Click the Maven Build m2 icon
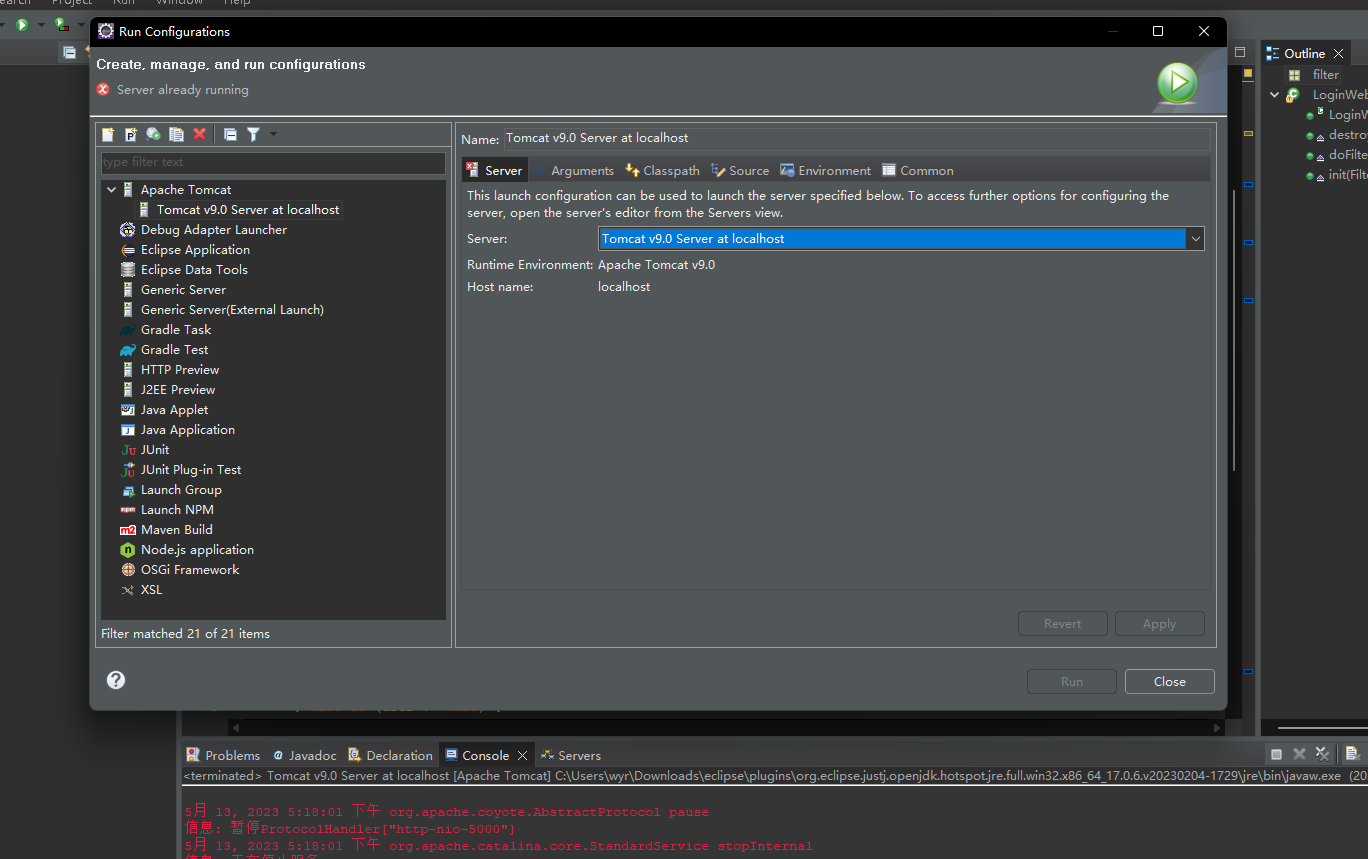 128,529
